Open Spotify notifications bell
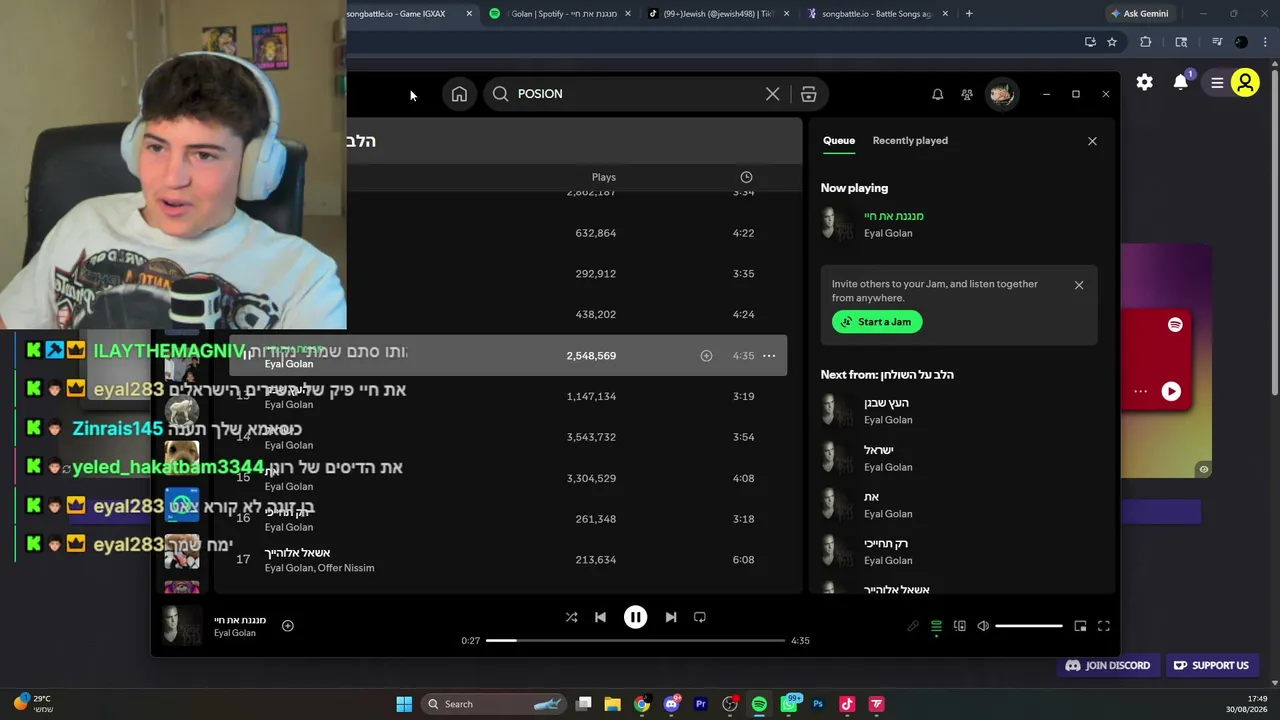Image resolution: width=1280 pixels, height=720 pixels. point(937,94)
